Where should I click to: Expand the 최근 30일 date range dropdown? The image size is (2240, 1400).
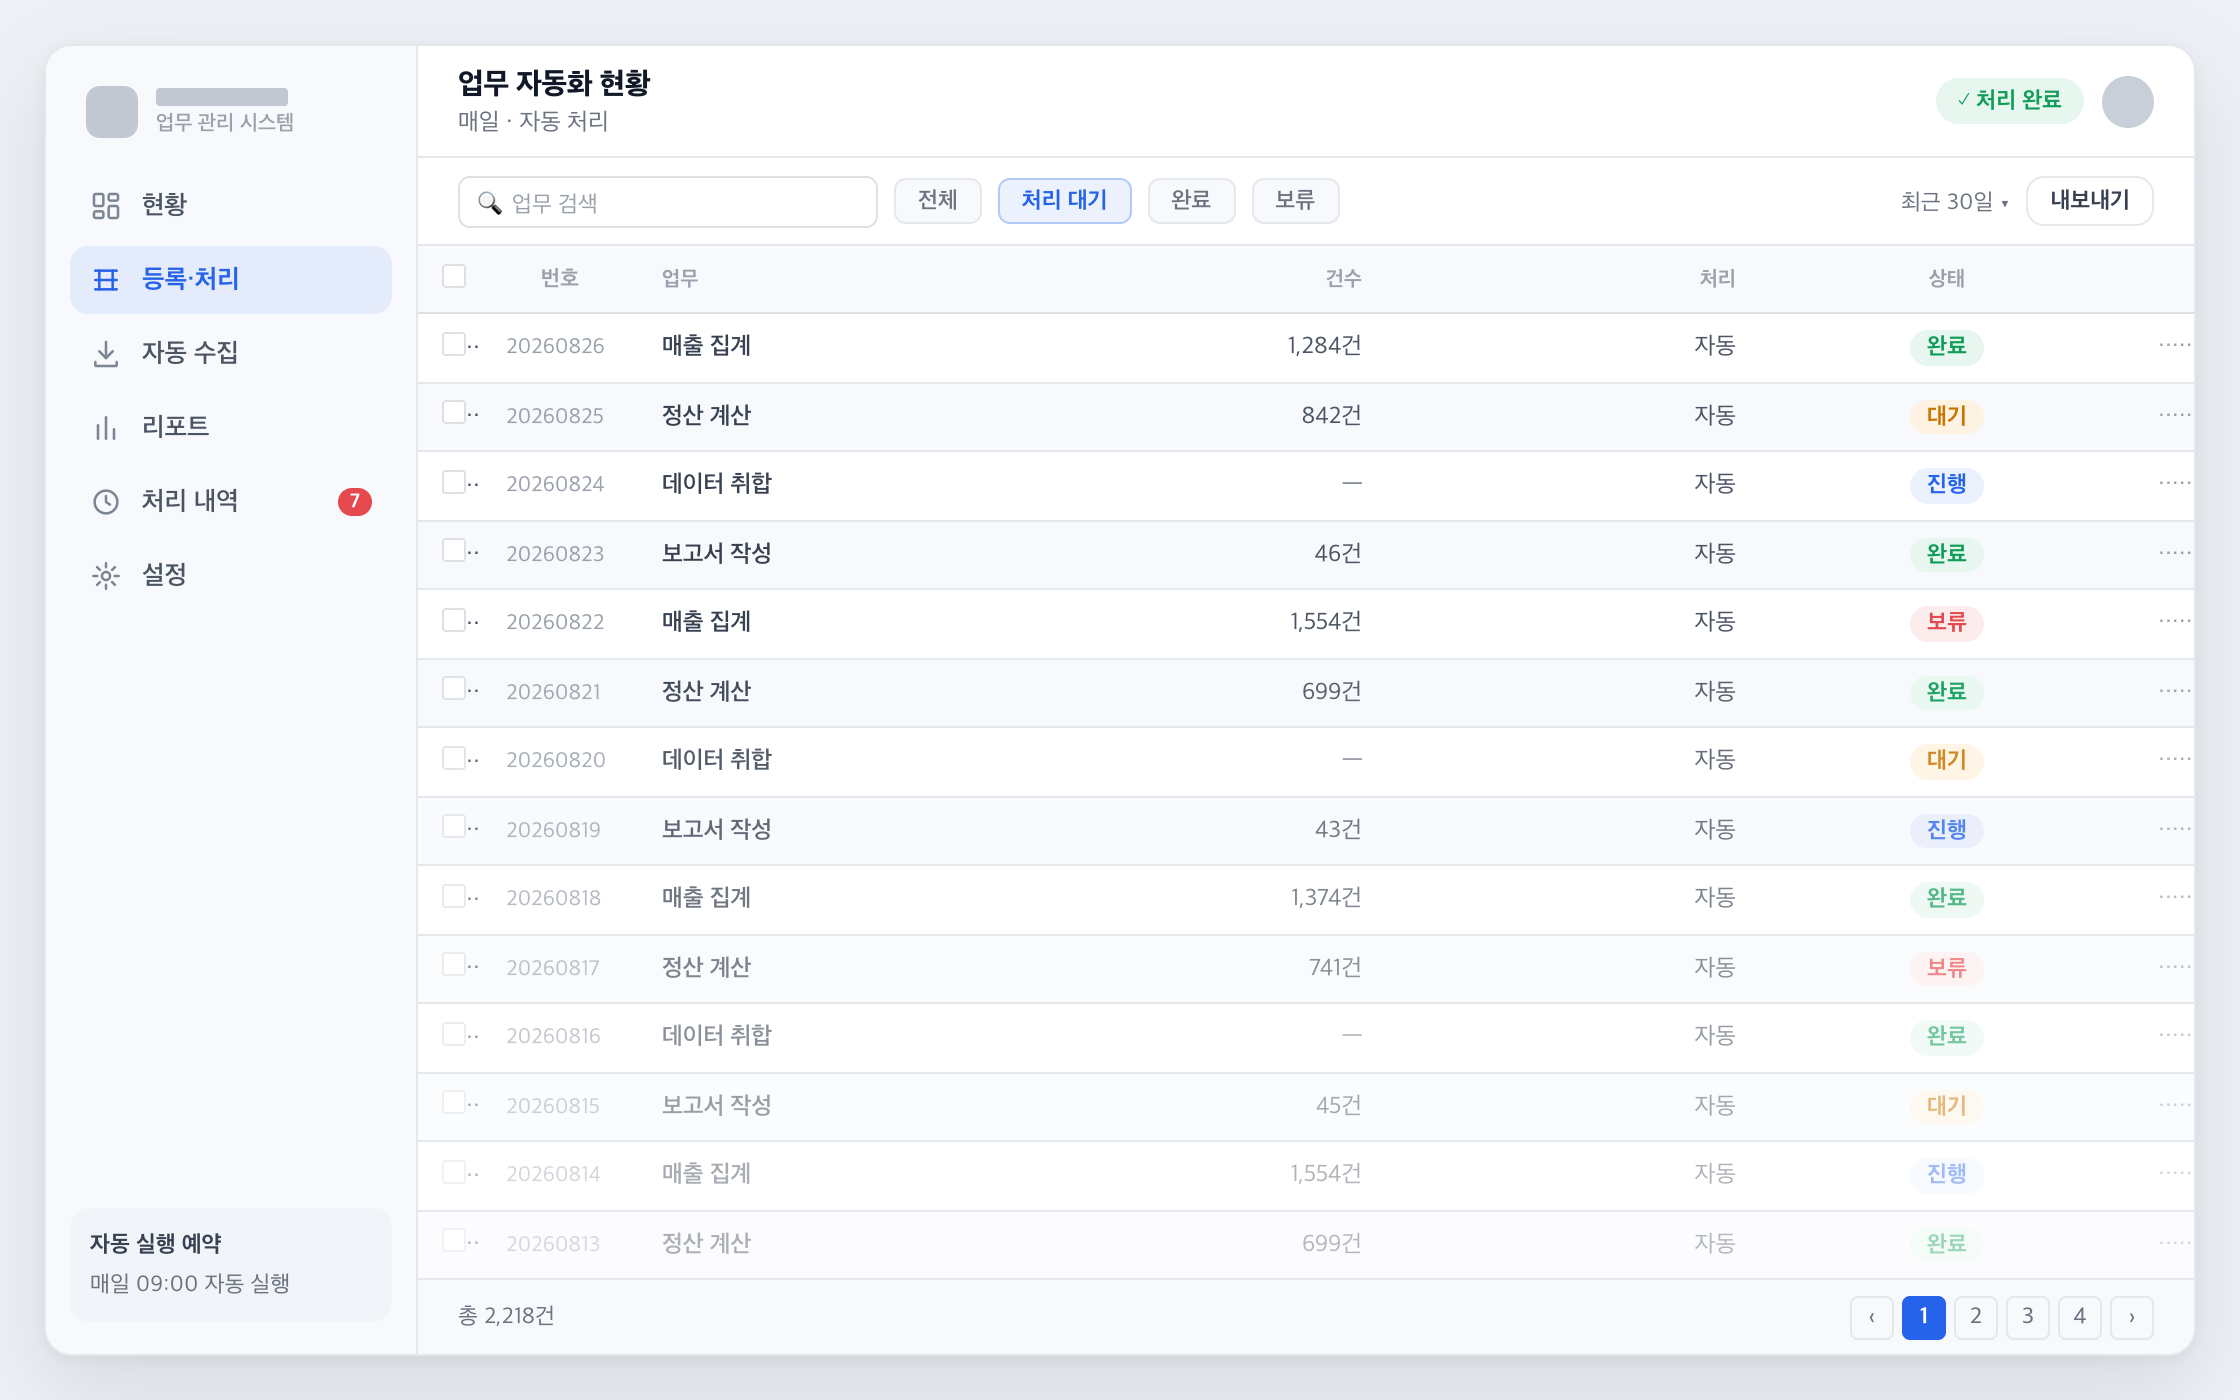[1954, 202]
